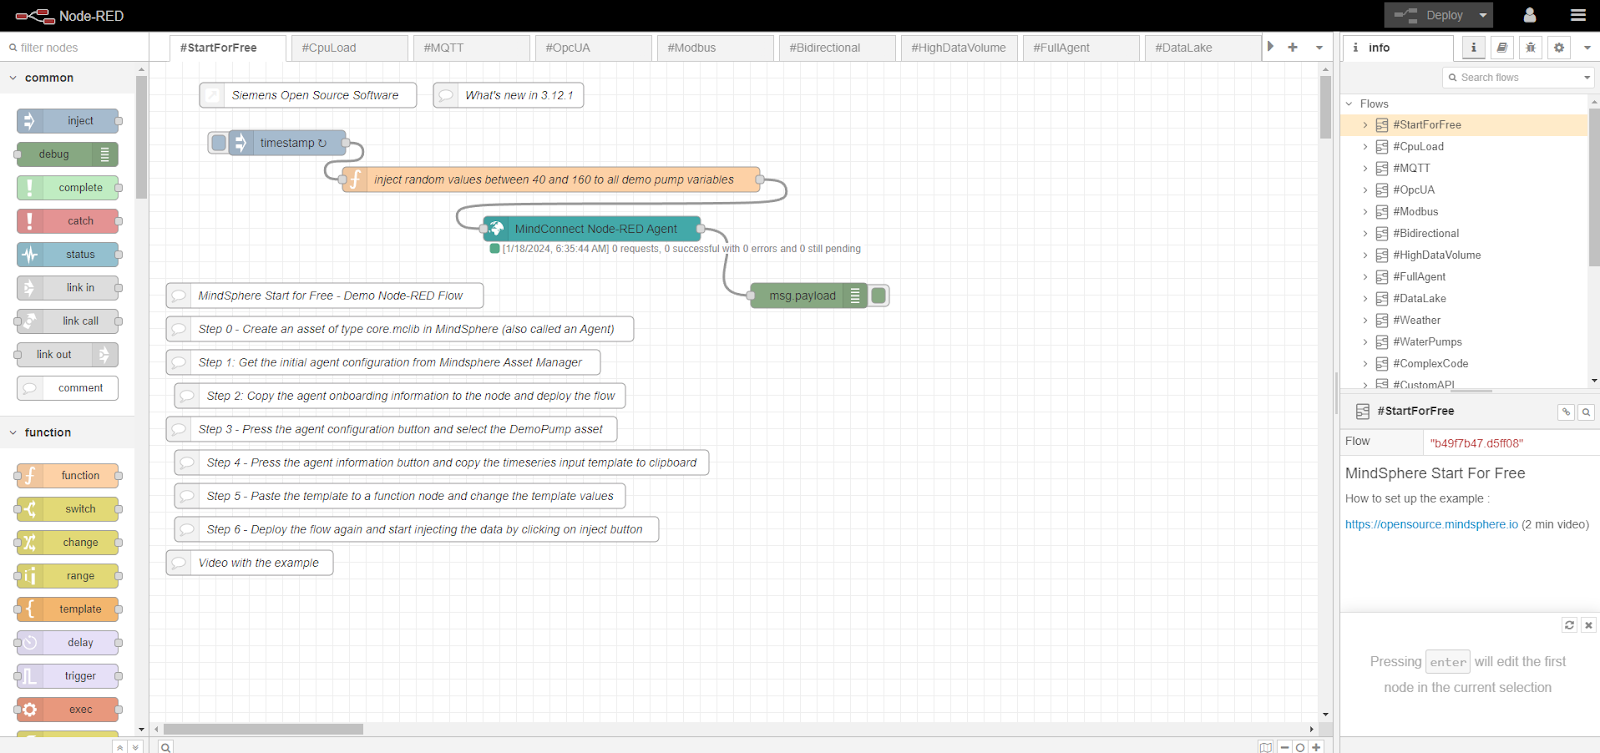The height and width of the screenshot is (753, 1600).
Task: Collapse the common palette category
Action: pyautogui.click(x=13, y=78)
